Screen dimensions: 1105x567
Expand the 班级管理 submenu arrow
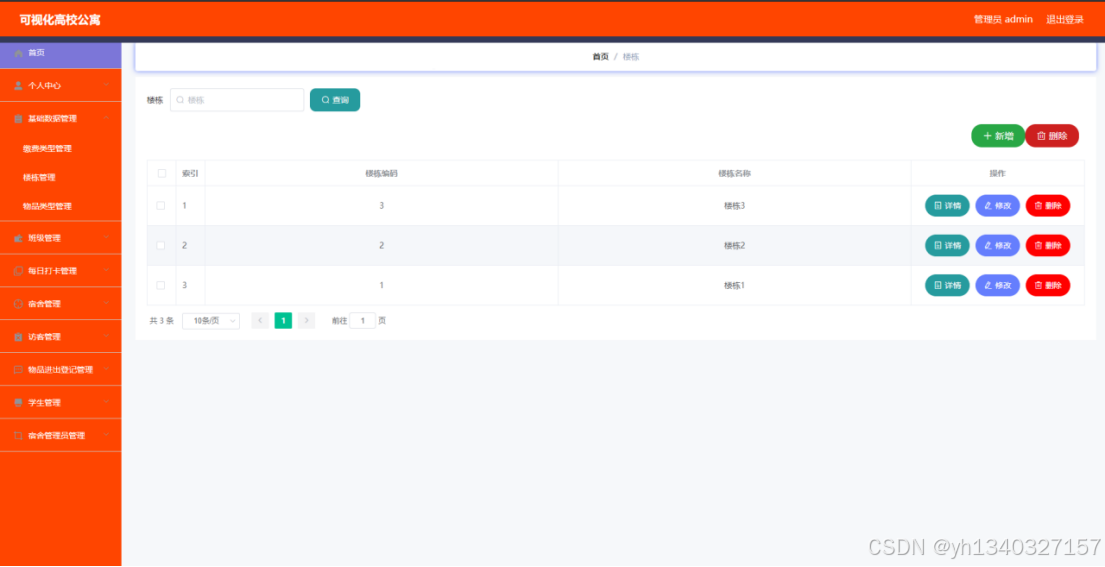point(106,238)
